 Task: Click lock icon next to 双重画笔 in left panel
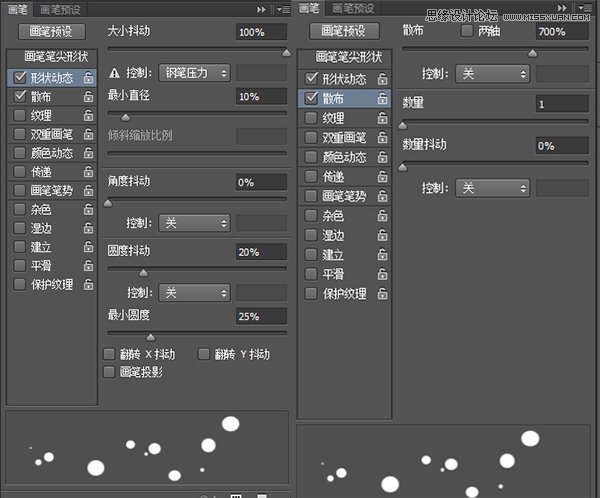click(x=88, y=134)
